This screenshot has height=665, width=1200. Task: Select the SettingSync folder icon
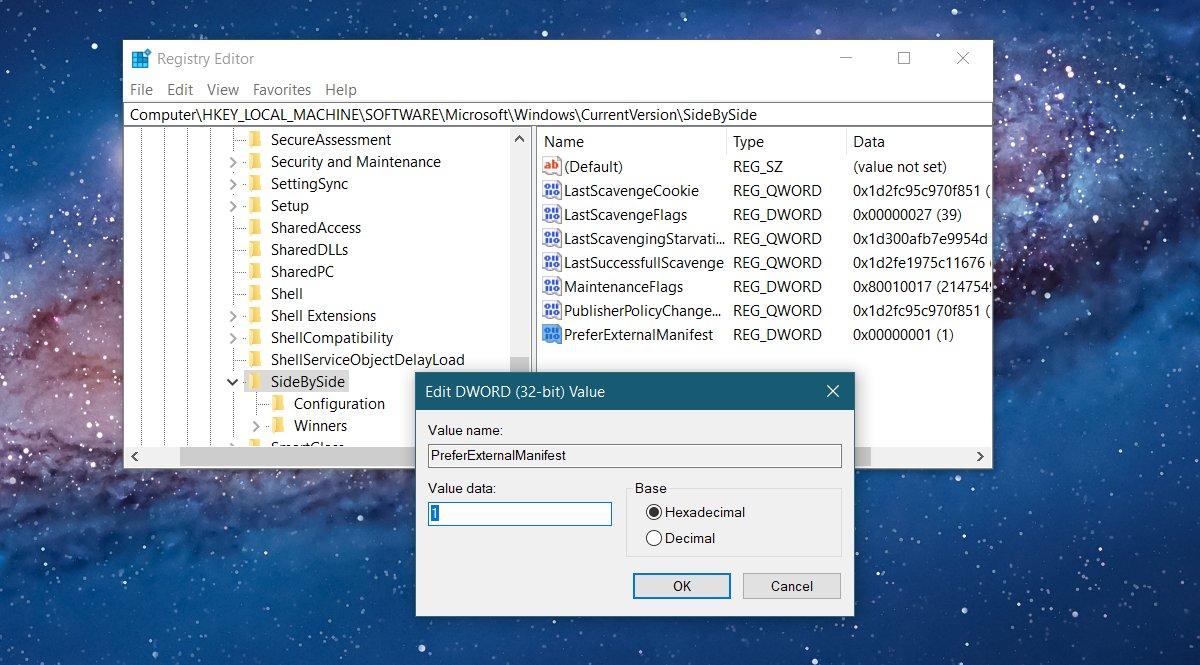pyautogui.click(x=254, y=184)
